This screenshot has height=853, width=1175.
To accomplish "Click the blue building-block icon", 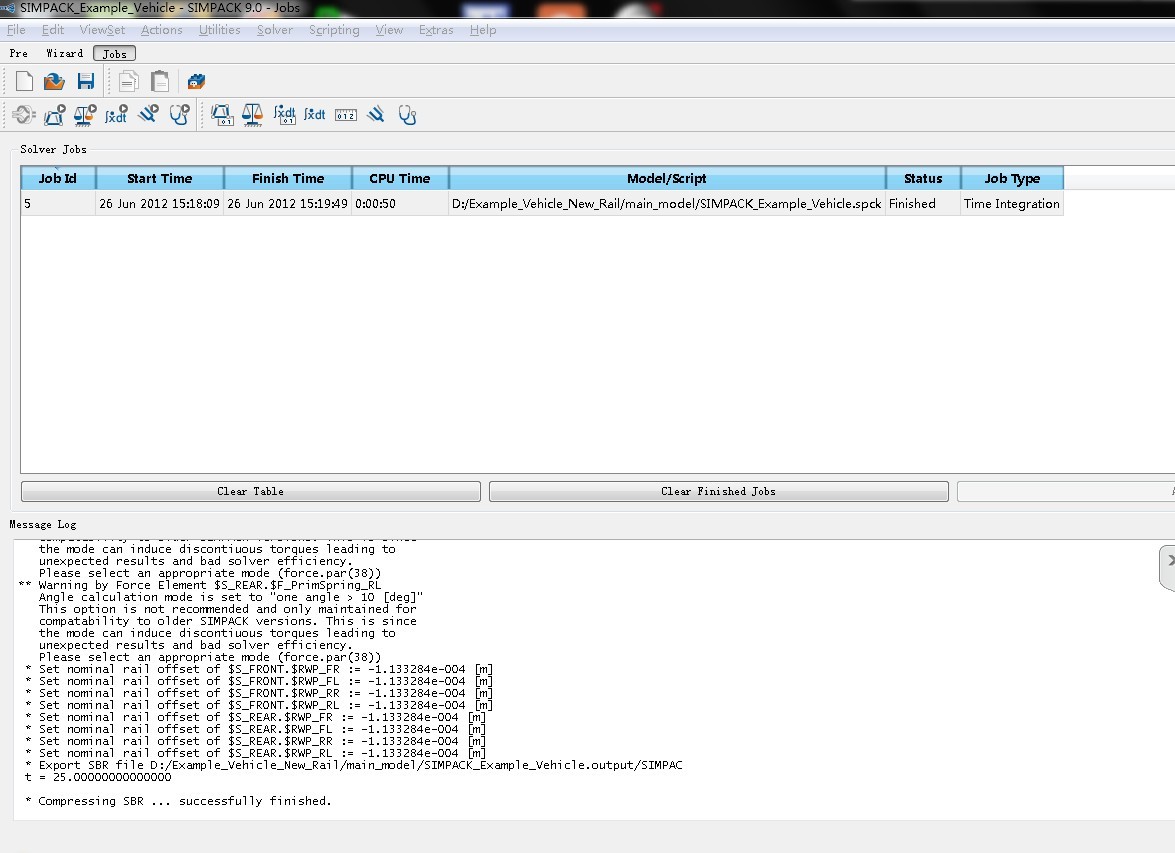I will [x=196, y=81].
